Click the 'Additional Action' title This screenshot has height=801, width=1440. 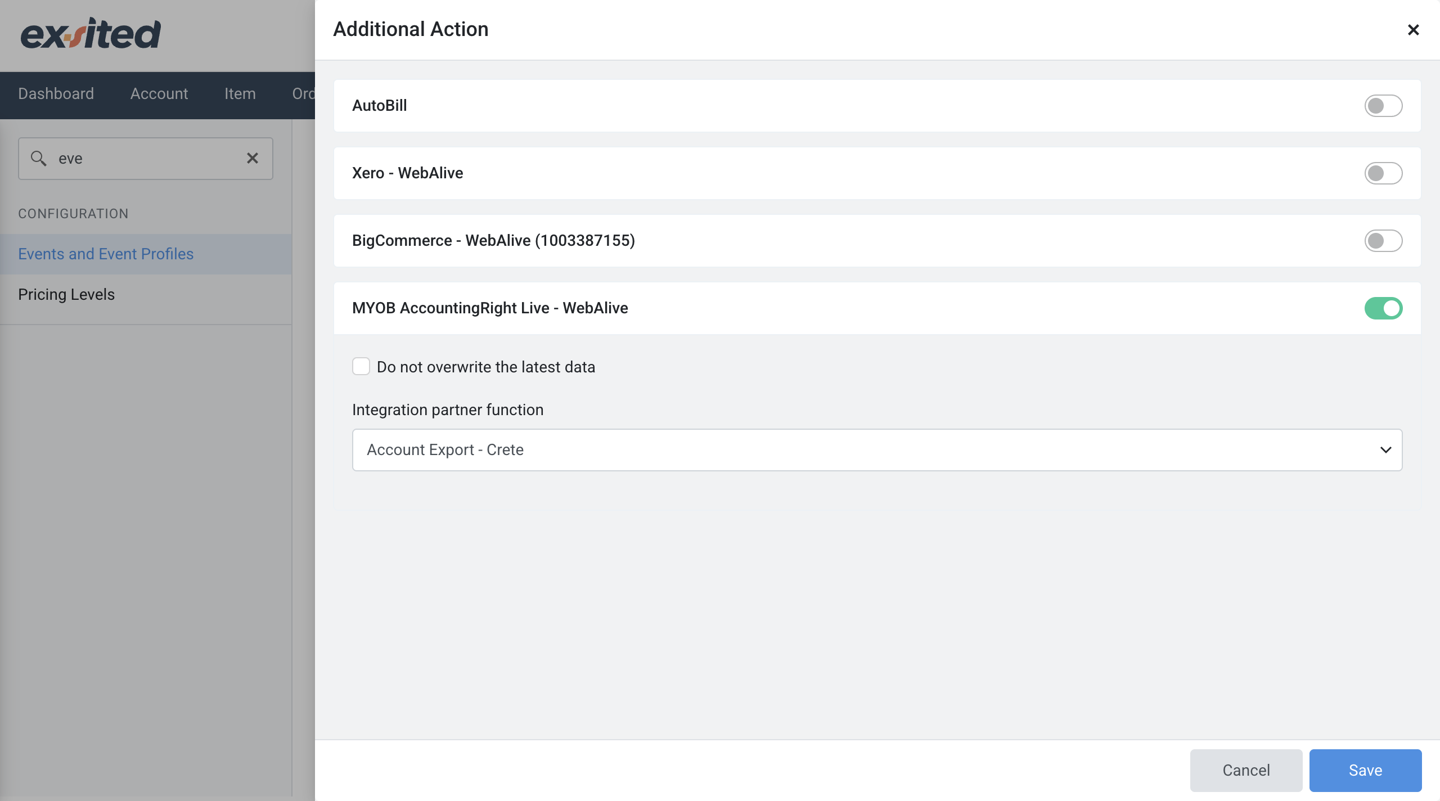pos(411,30)
